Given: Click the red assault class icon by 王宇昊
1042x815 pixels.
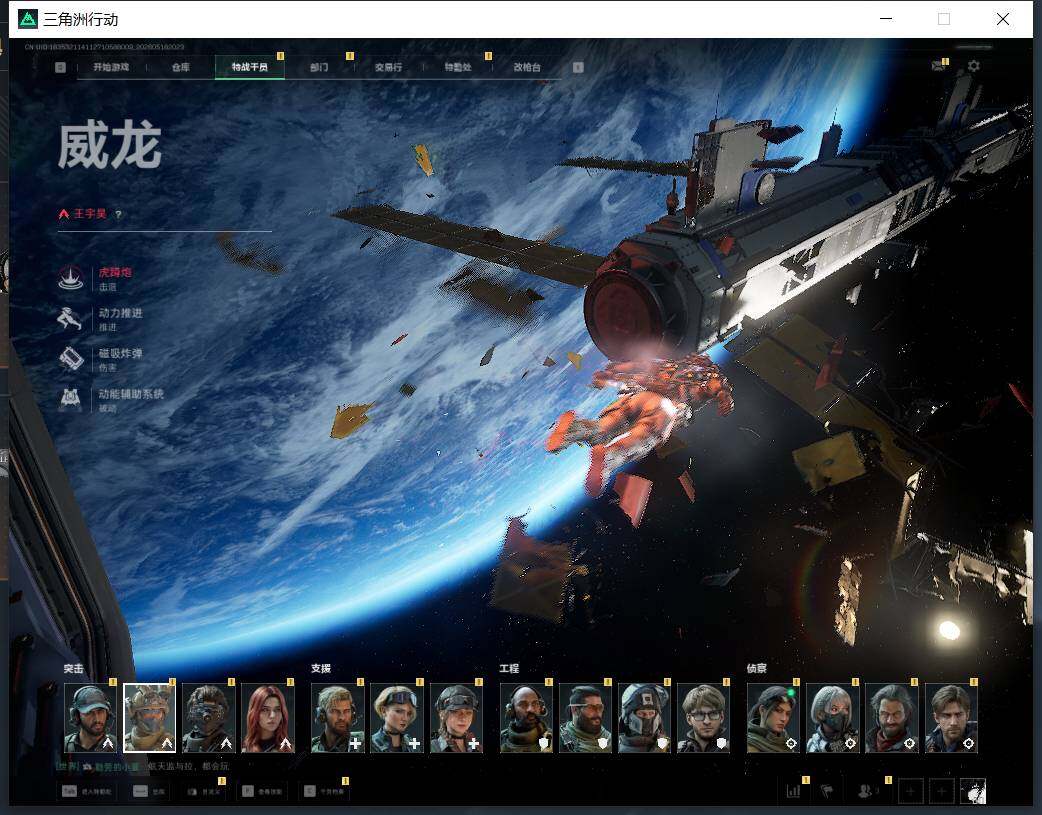Looking at the screenshot, I should [64, 214].
